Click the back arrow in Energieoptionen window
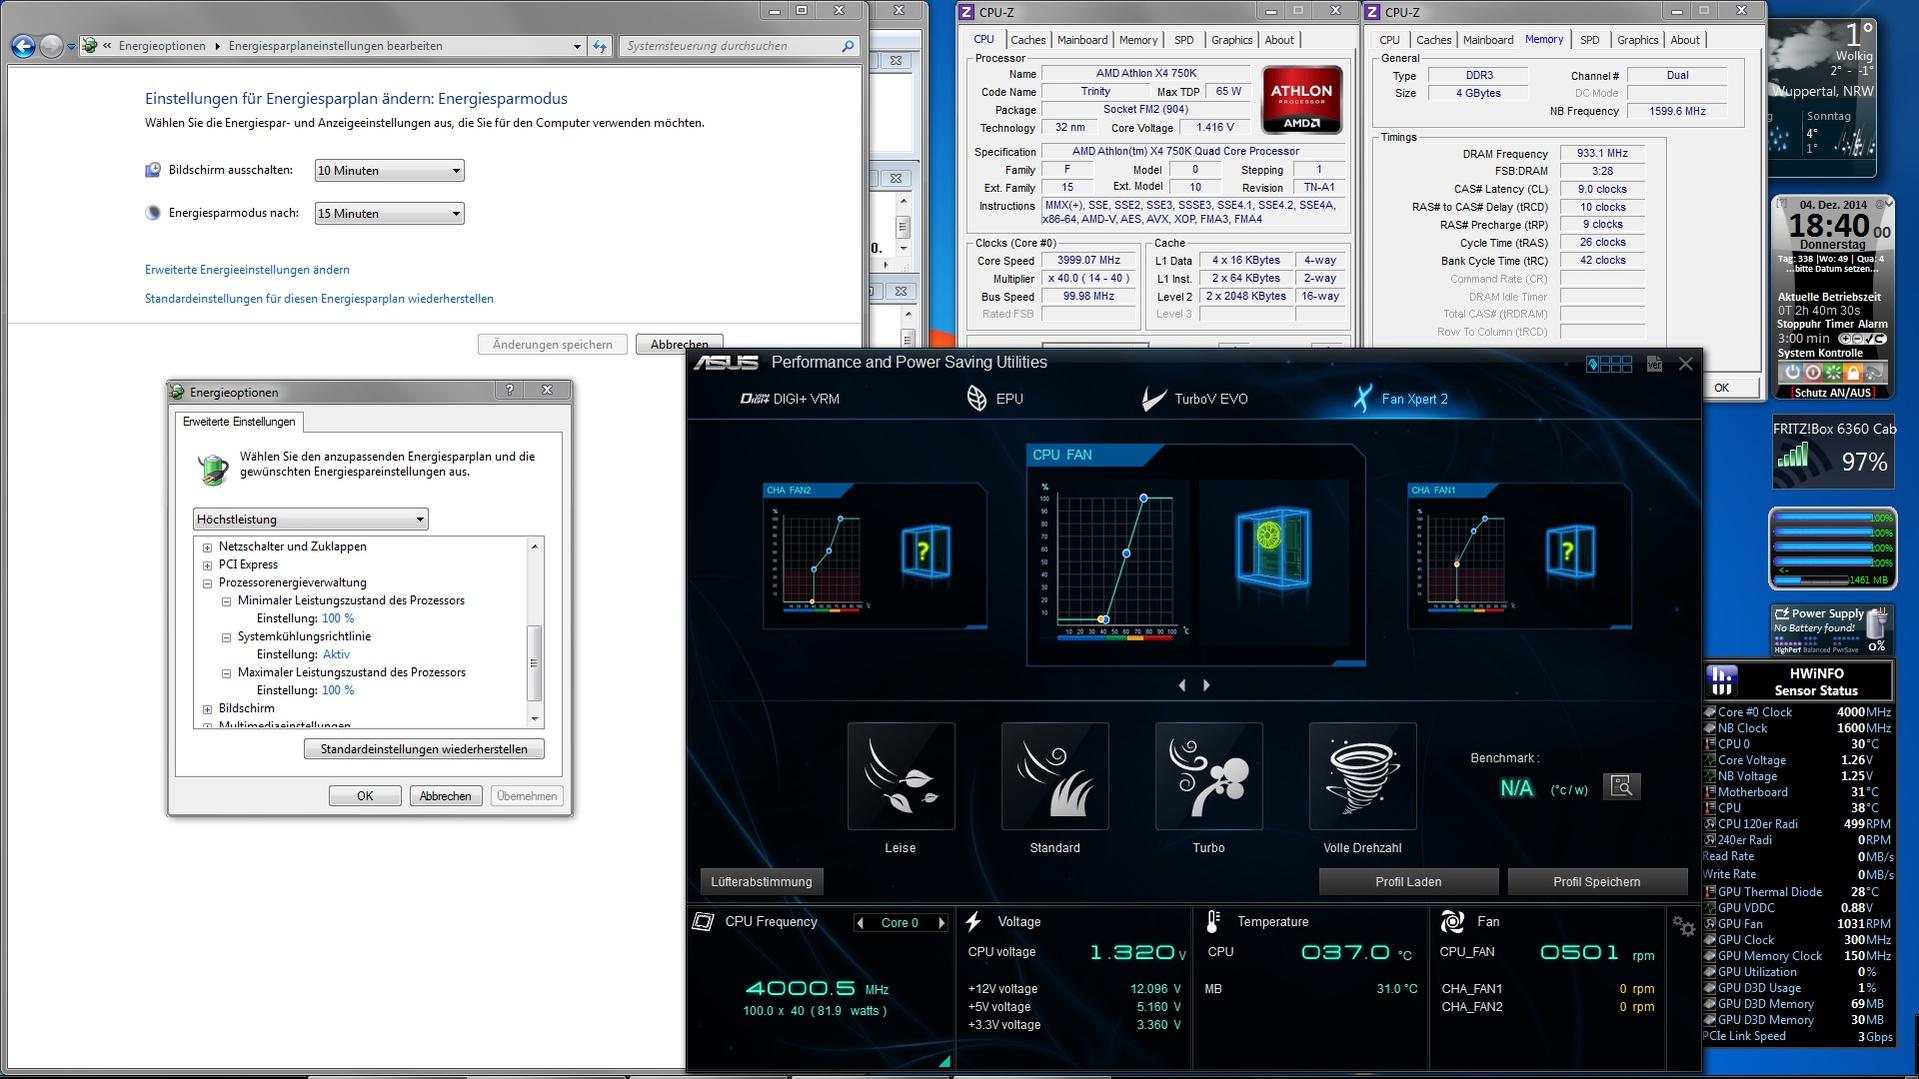 click(23, 46)
